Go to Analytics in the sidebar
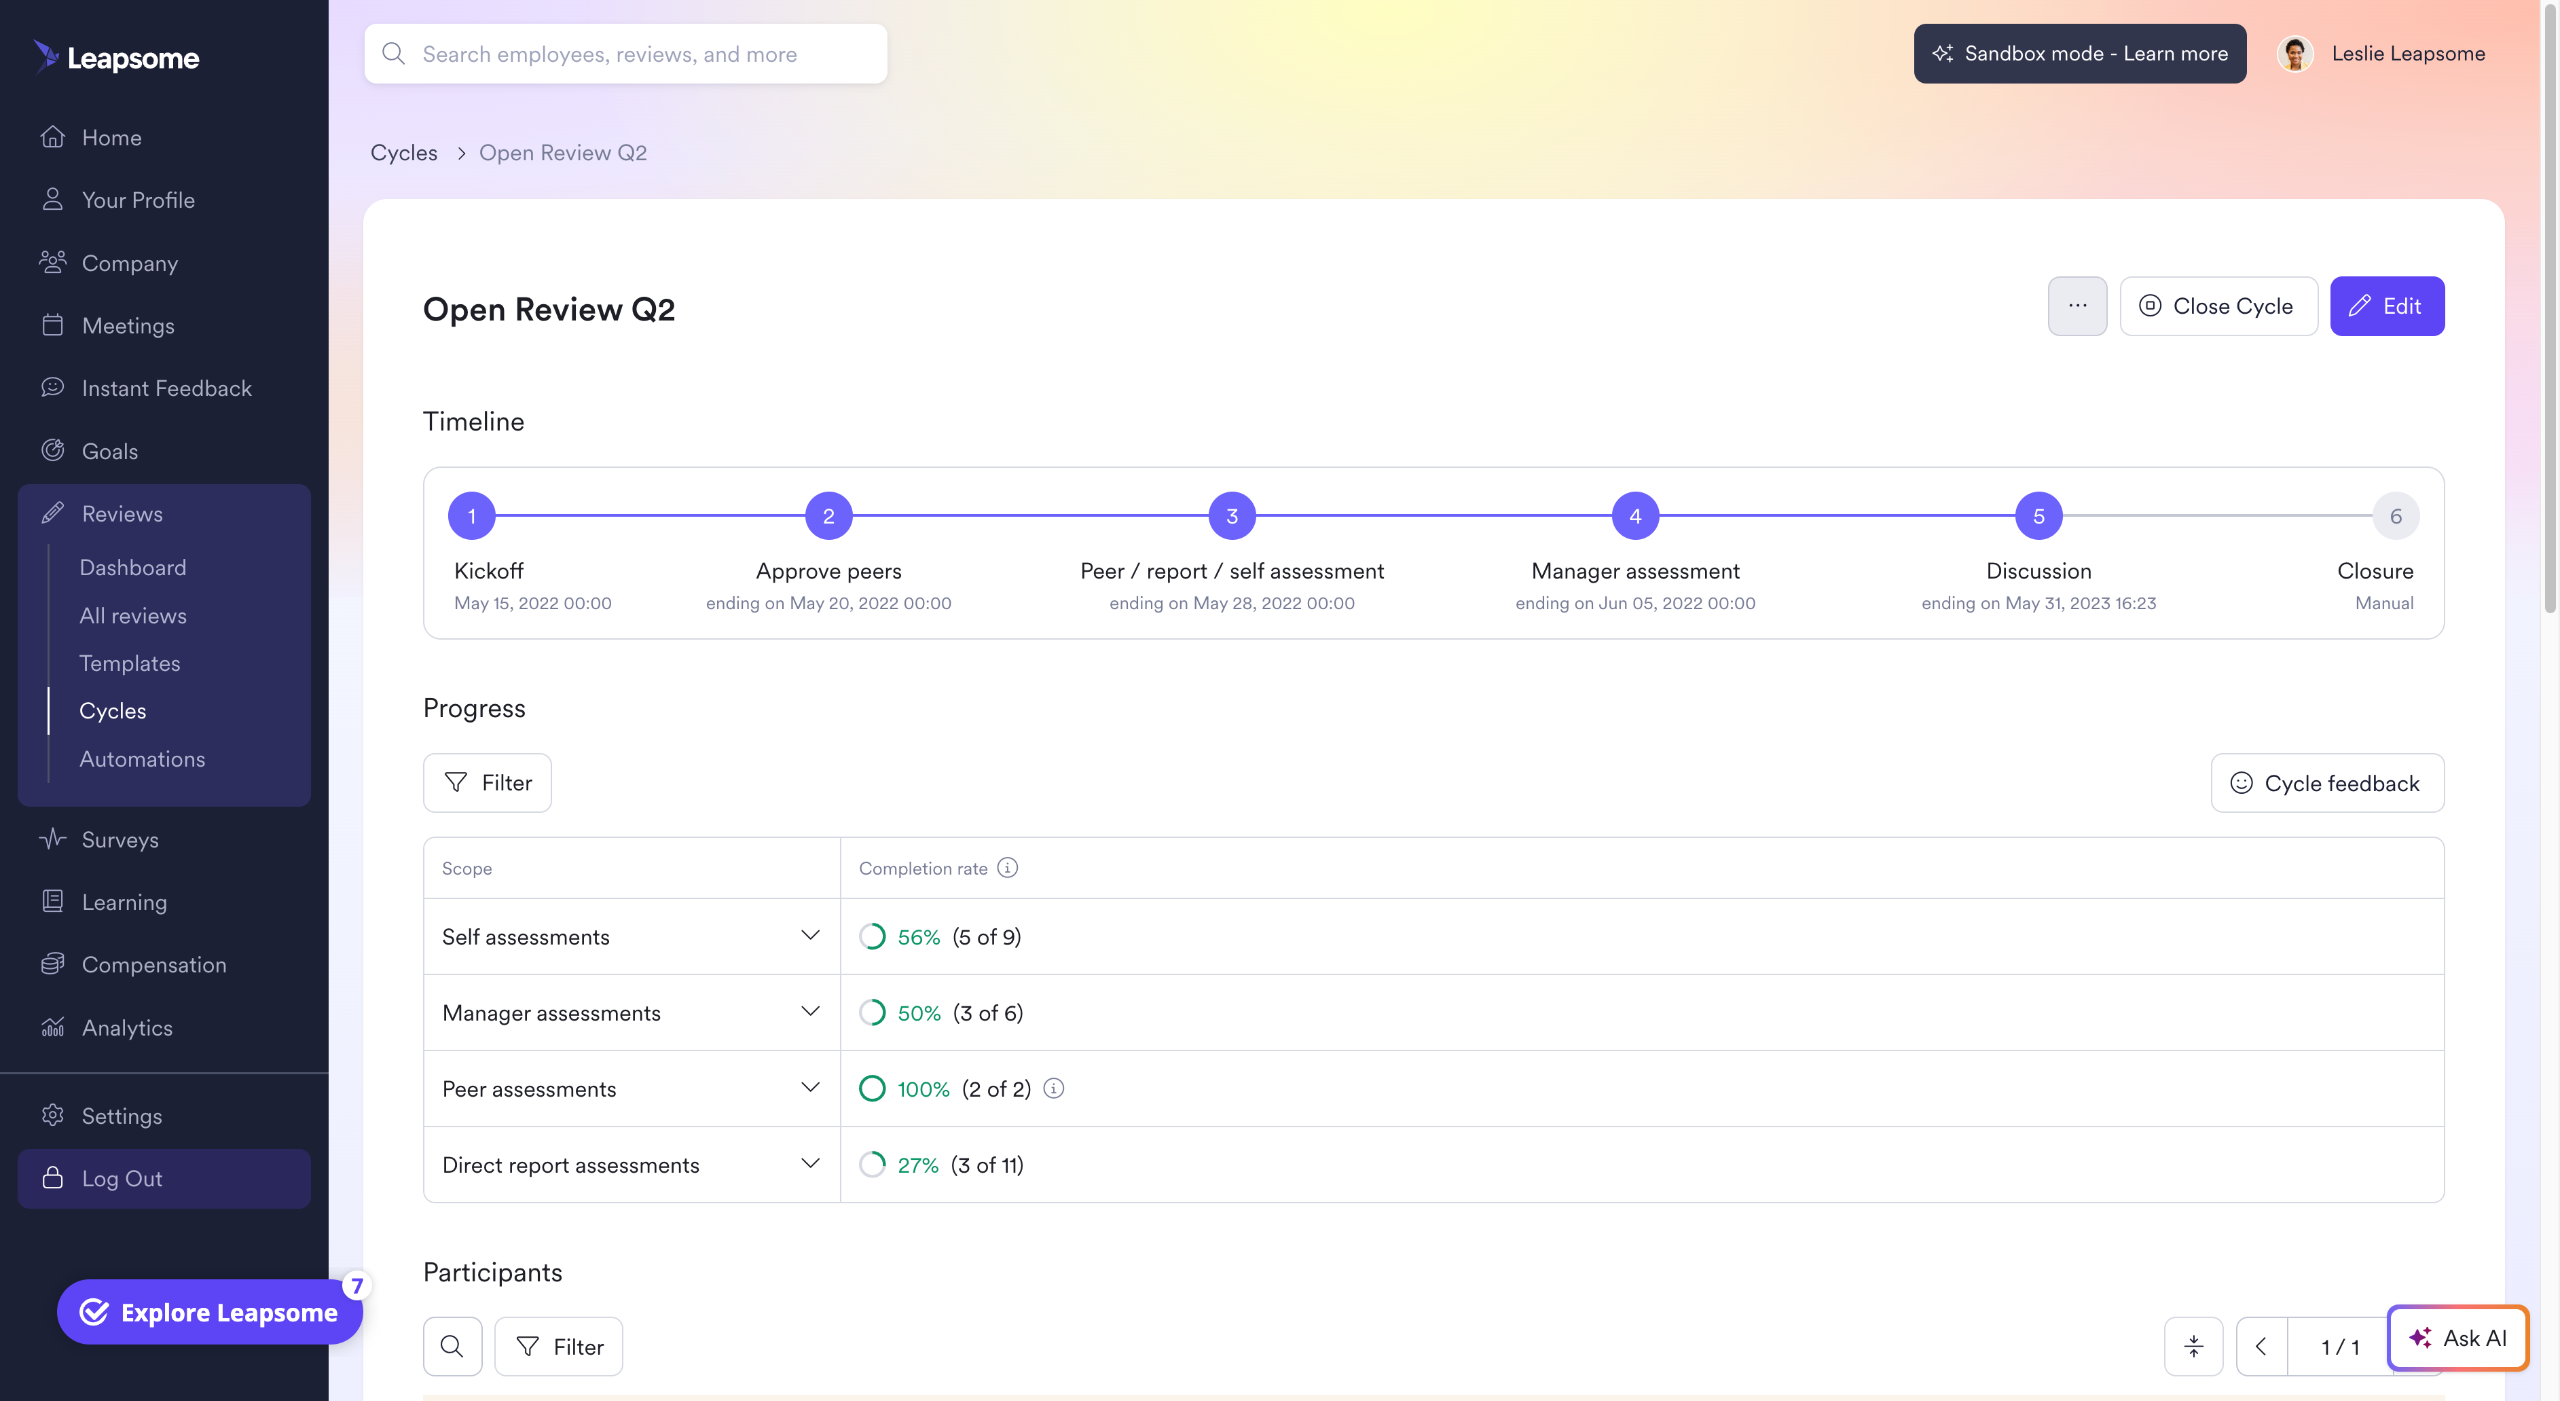 [x=127, y=1028]
